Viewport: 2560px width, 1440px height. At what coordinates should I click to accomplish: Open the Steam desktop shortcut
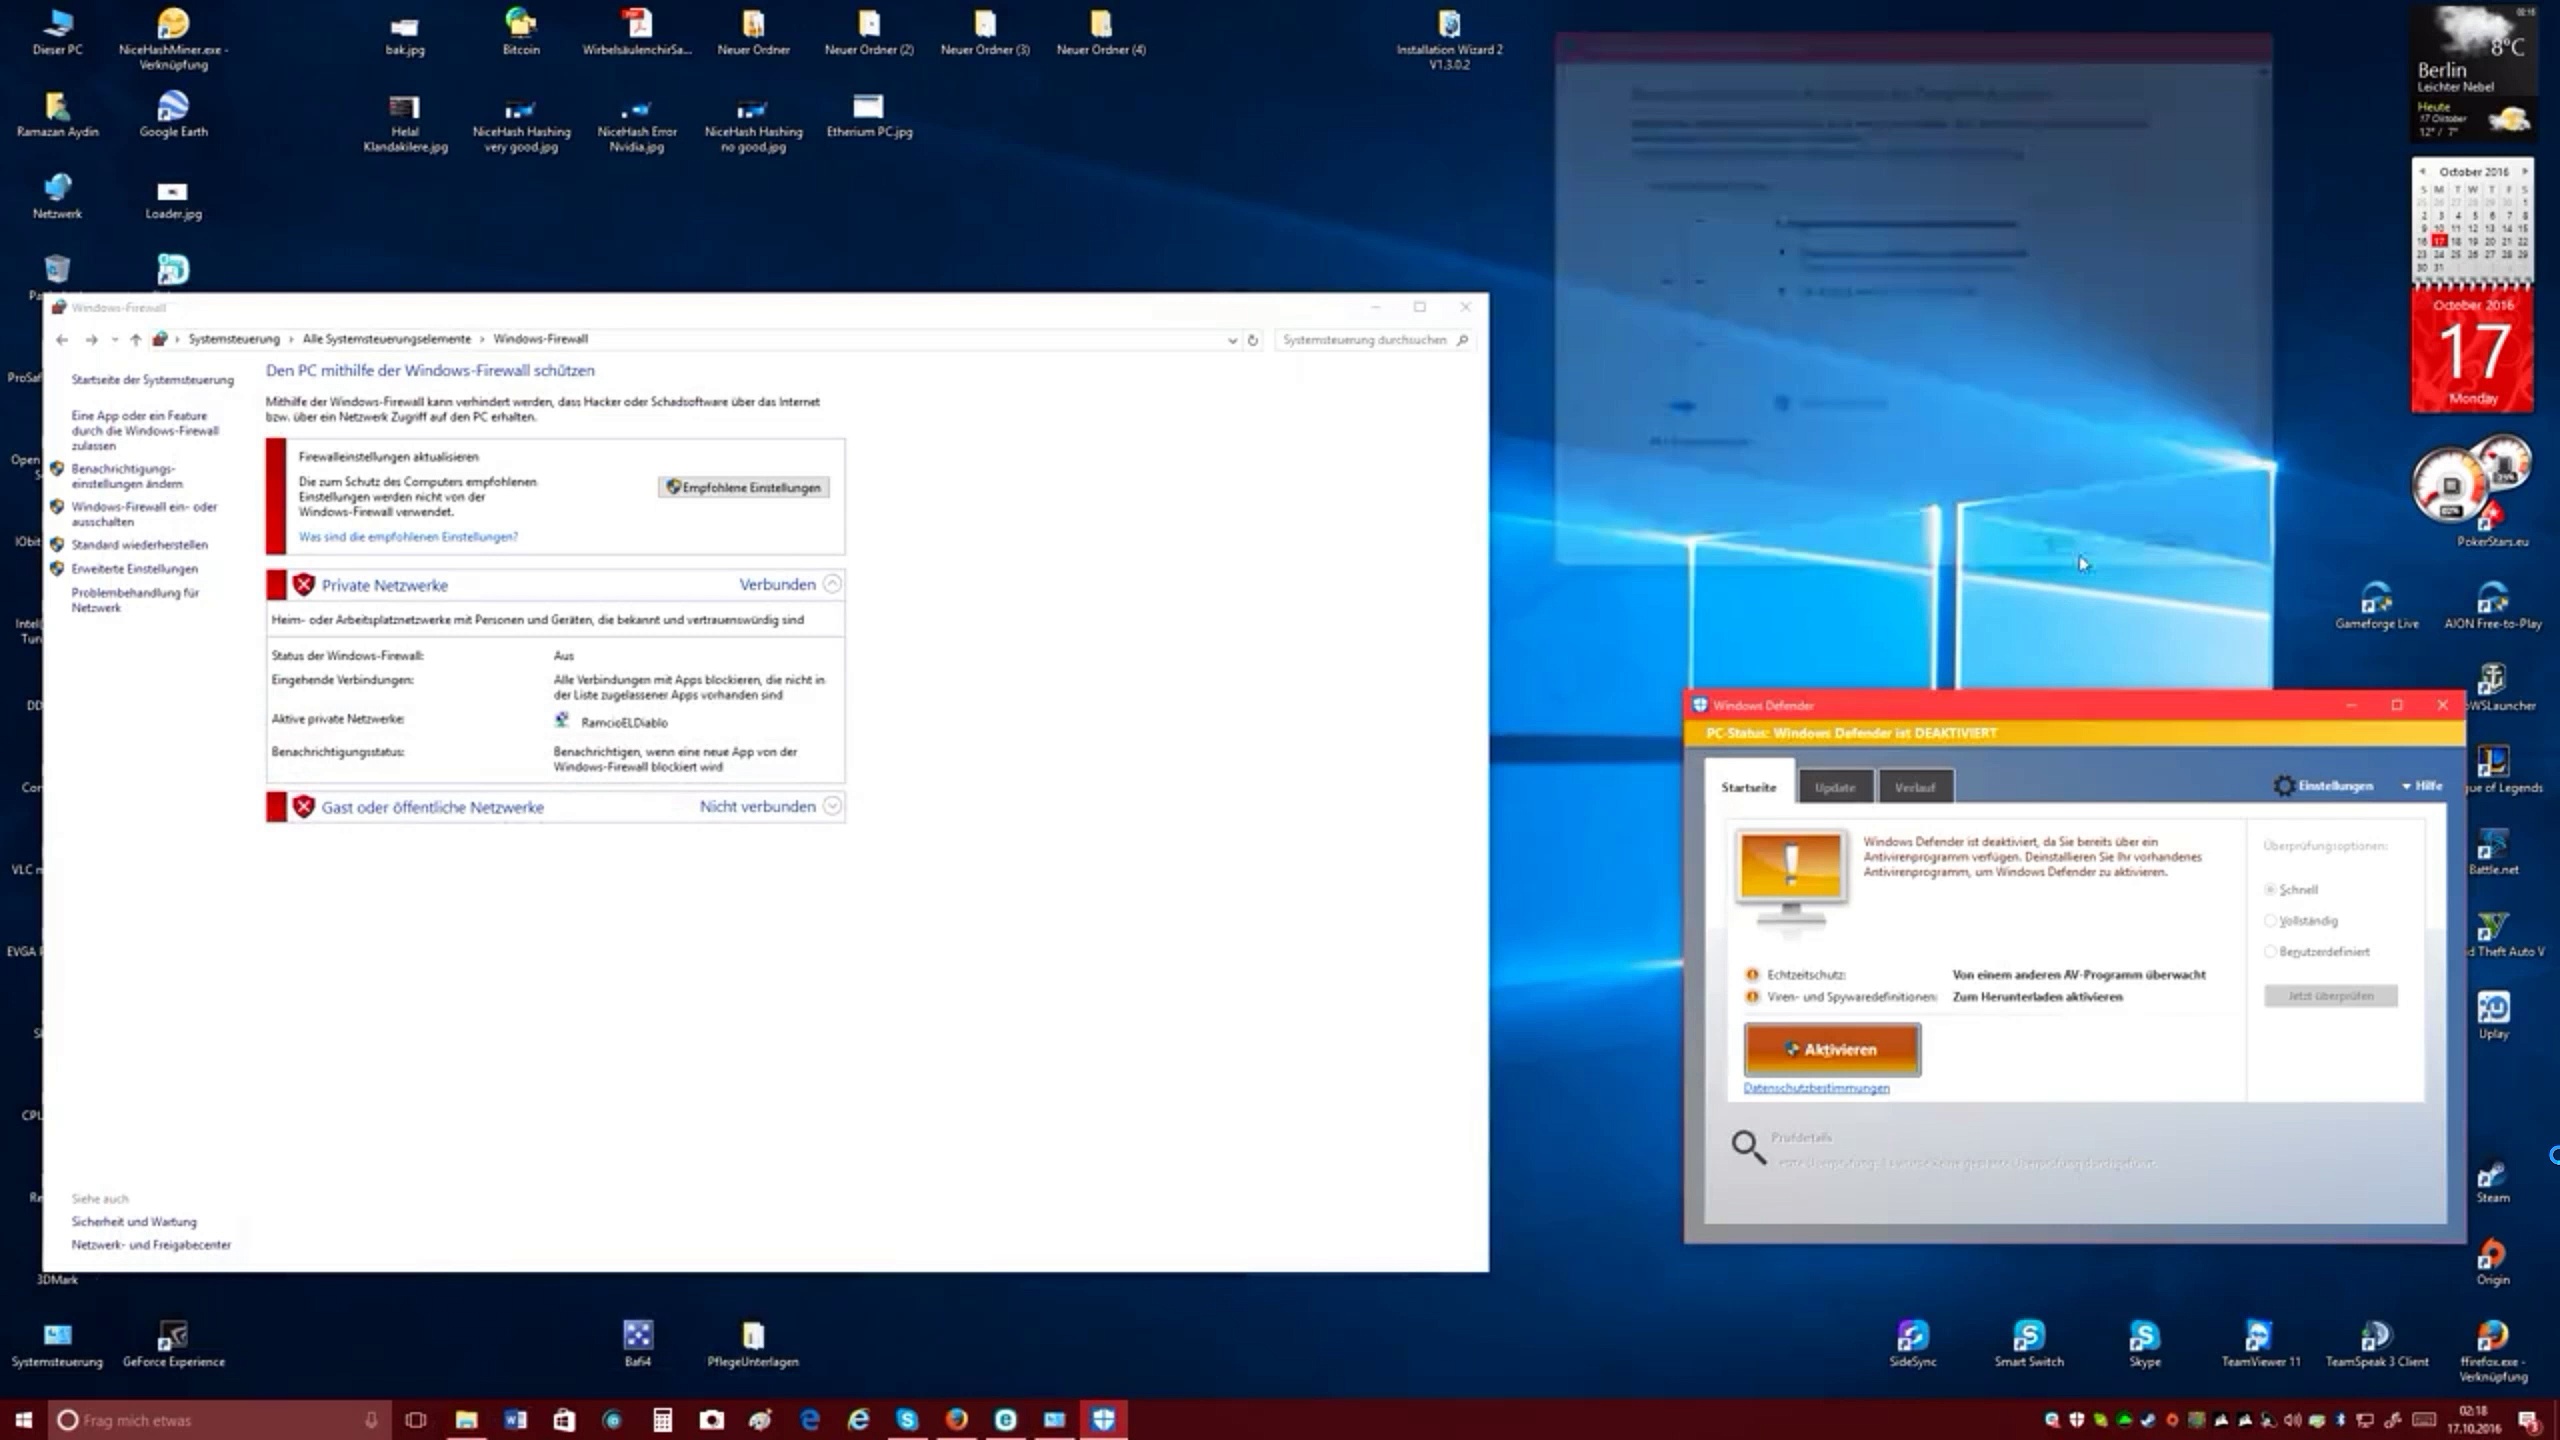2492,1175
